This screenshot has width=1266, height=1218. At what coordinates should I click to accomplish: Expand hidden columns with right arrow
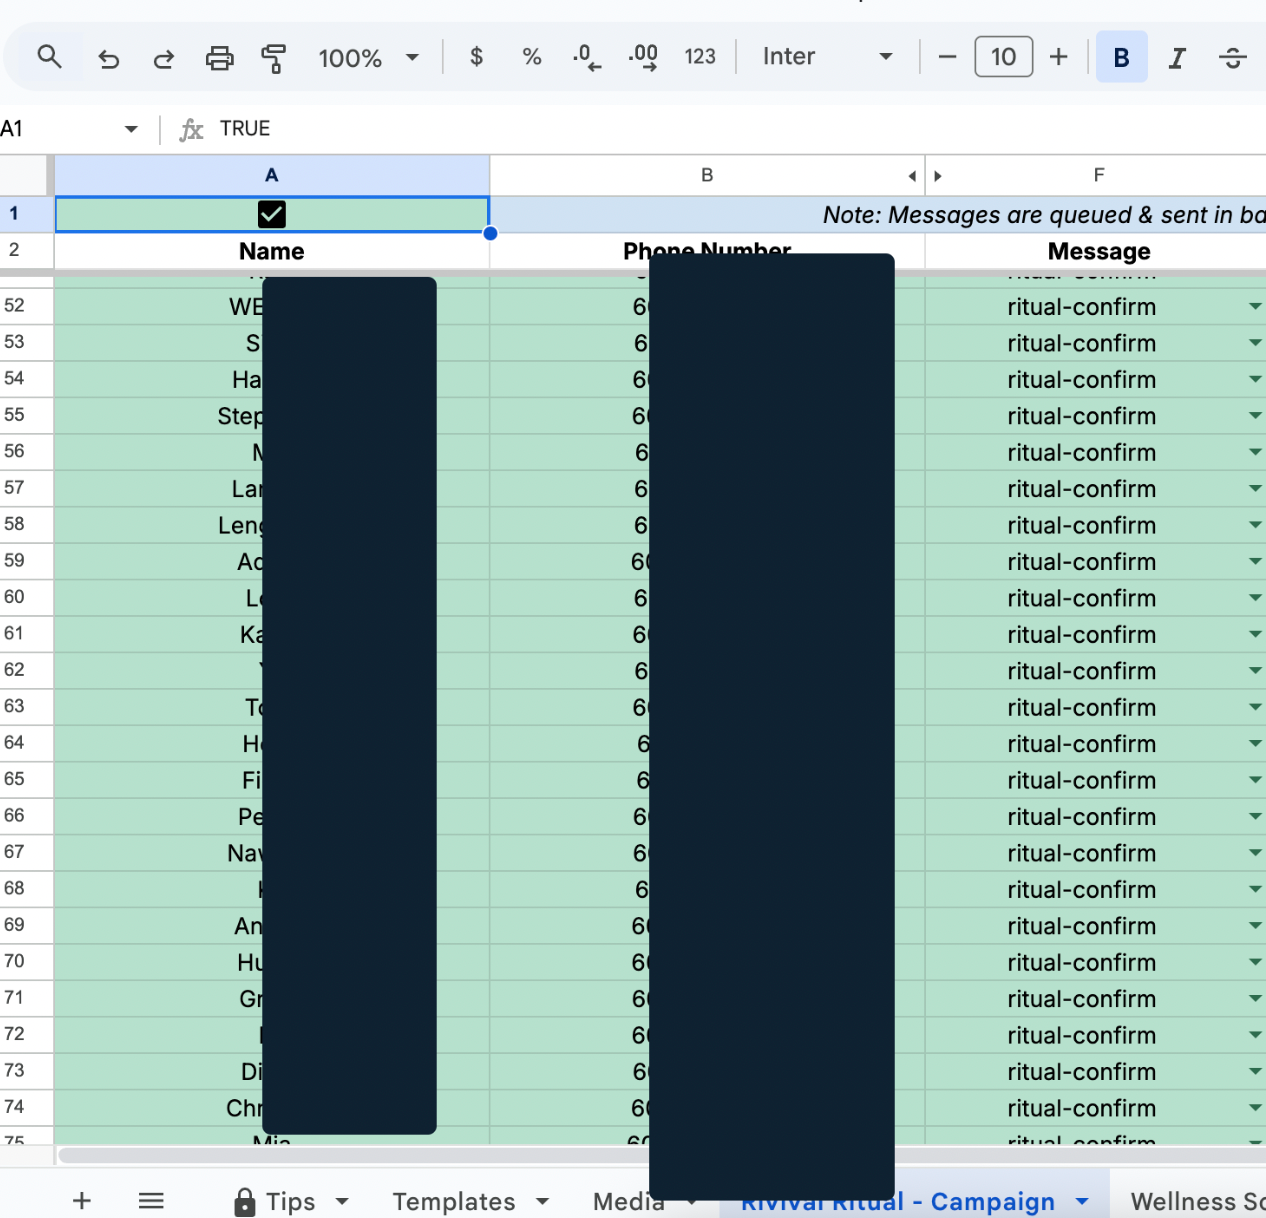pos(937,176)
